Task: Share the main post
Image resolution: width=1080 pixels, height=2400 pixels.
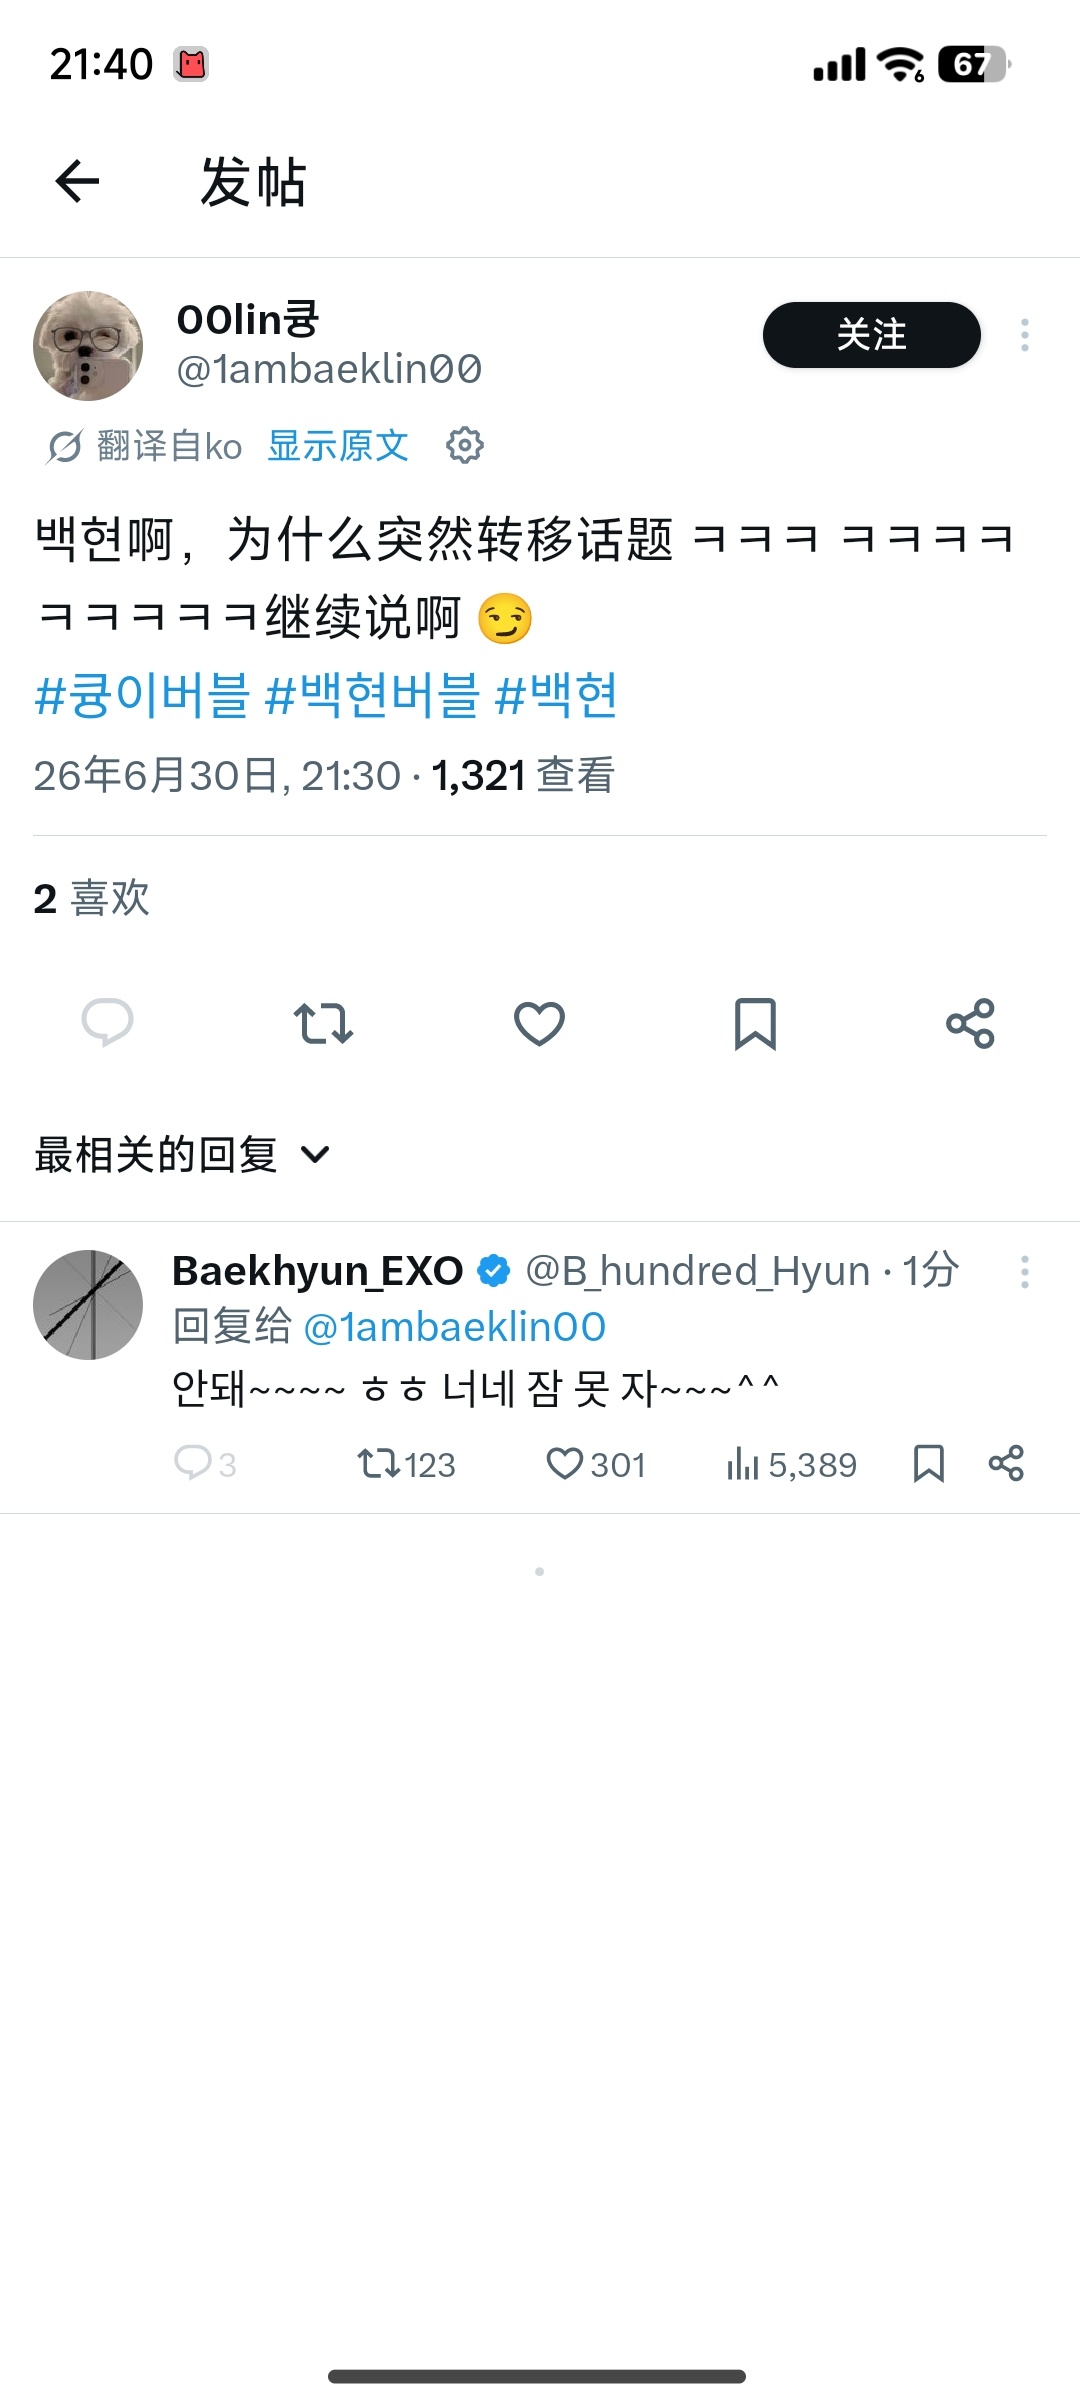Action: [970, 1023]
